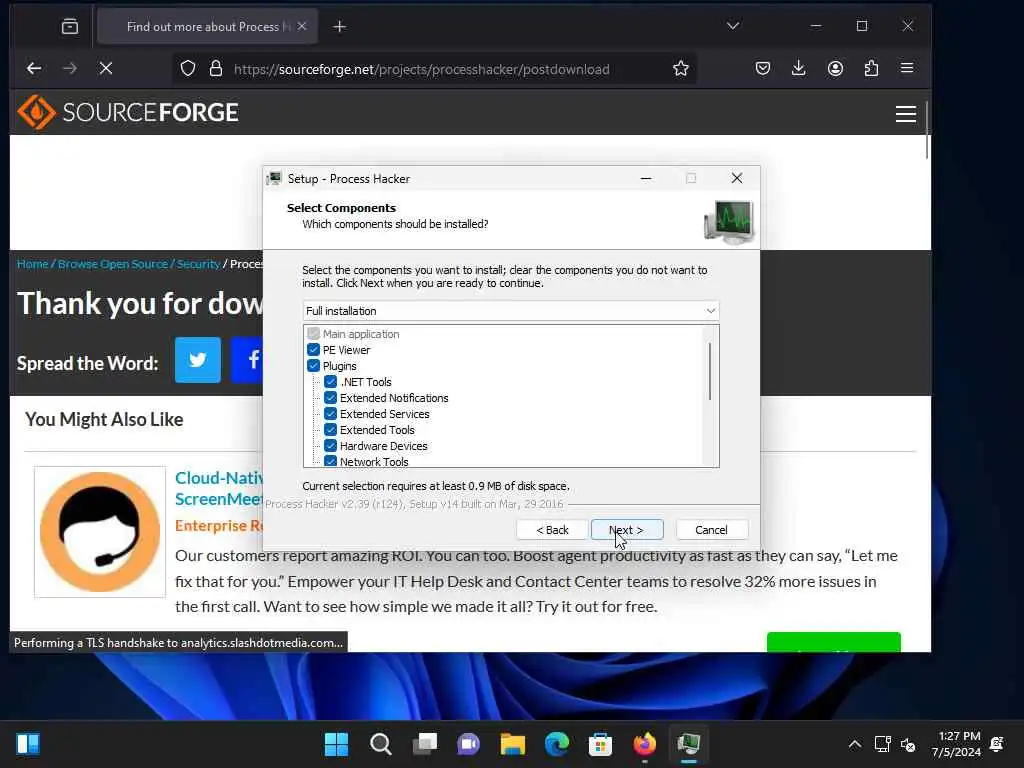The image size is (1024, 768).
Task: Click the ScreenMeet headset thumbnail
Action: click(x=100, y=532)
